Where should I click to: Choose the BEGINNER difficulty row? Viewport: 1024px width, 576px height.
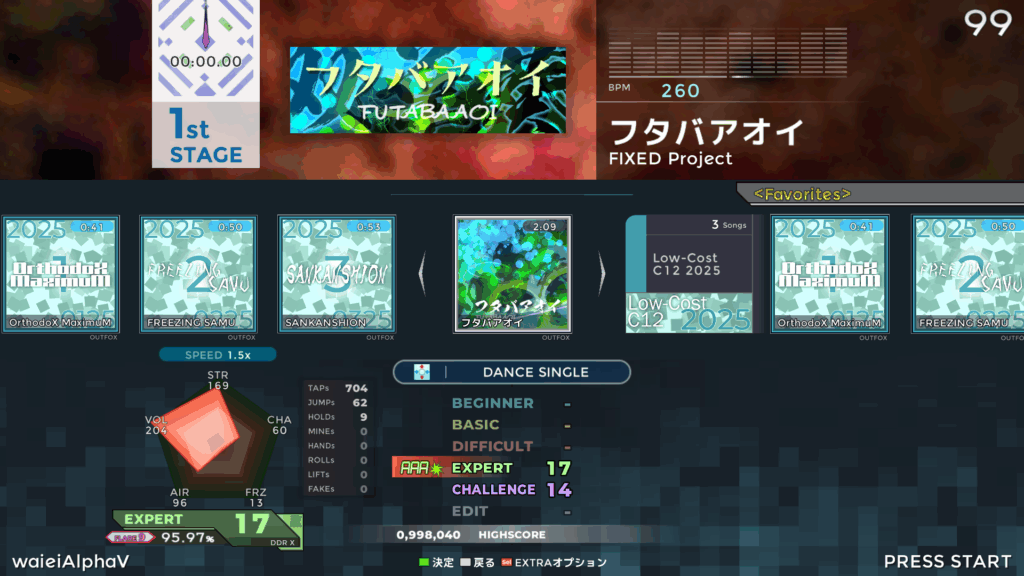511,404
